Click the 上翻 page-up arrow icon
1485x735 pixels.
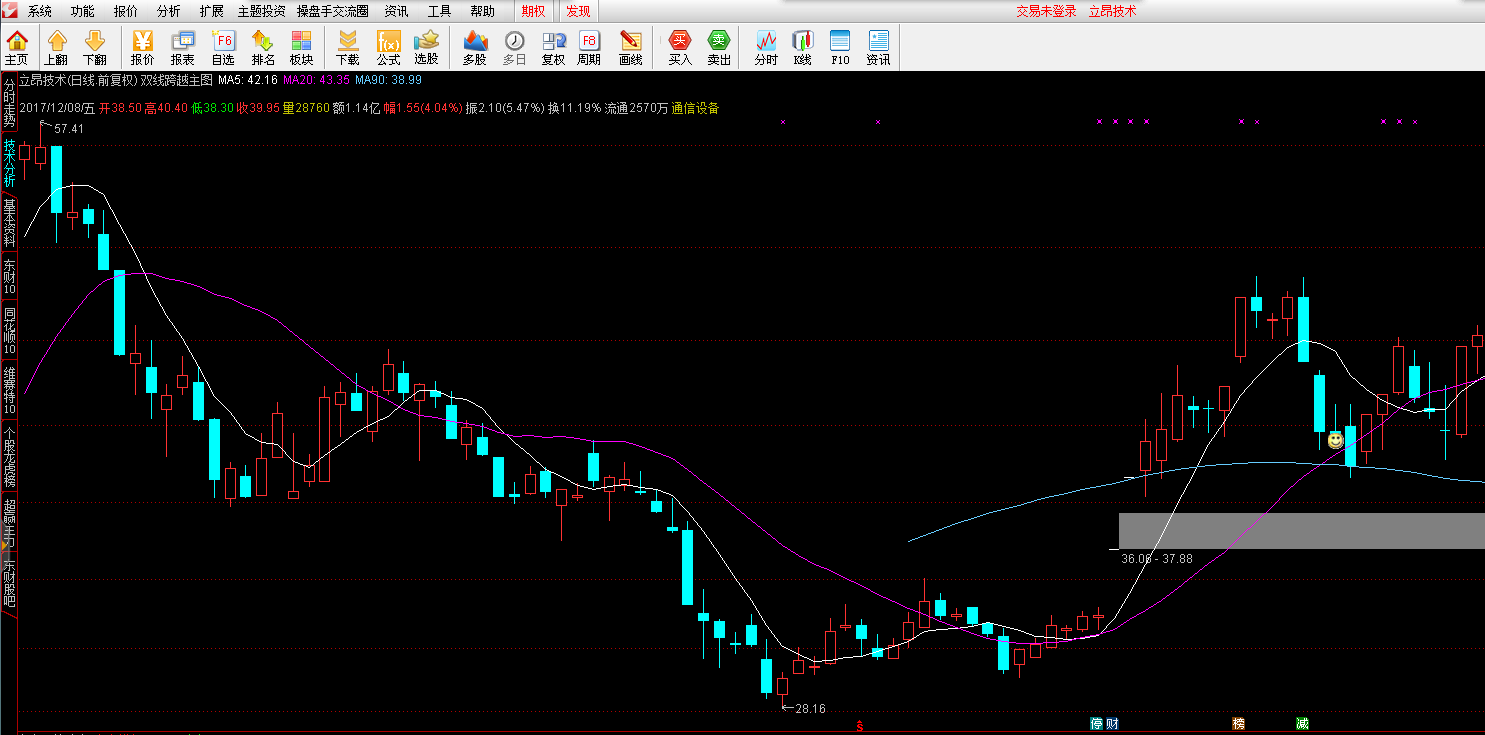(x=56, y=47)
